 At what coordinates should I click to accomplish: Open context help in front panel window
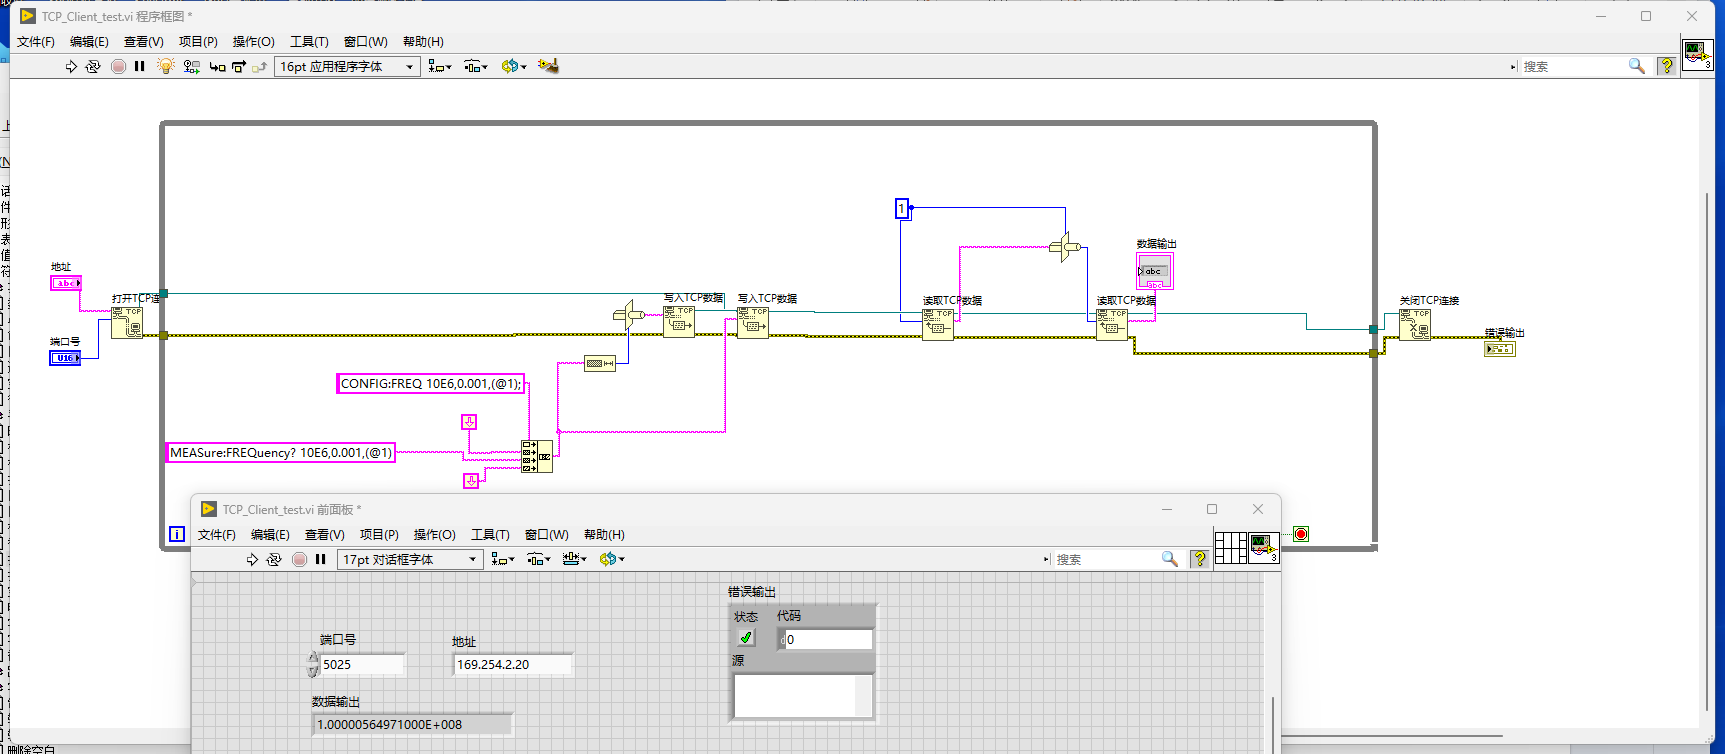tap(1199, 559)
